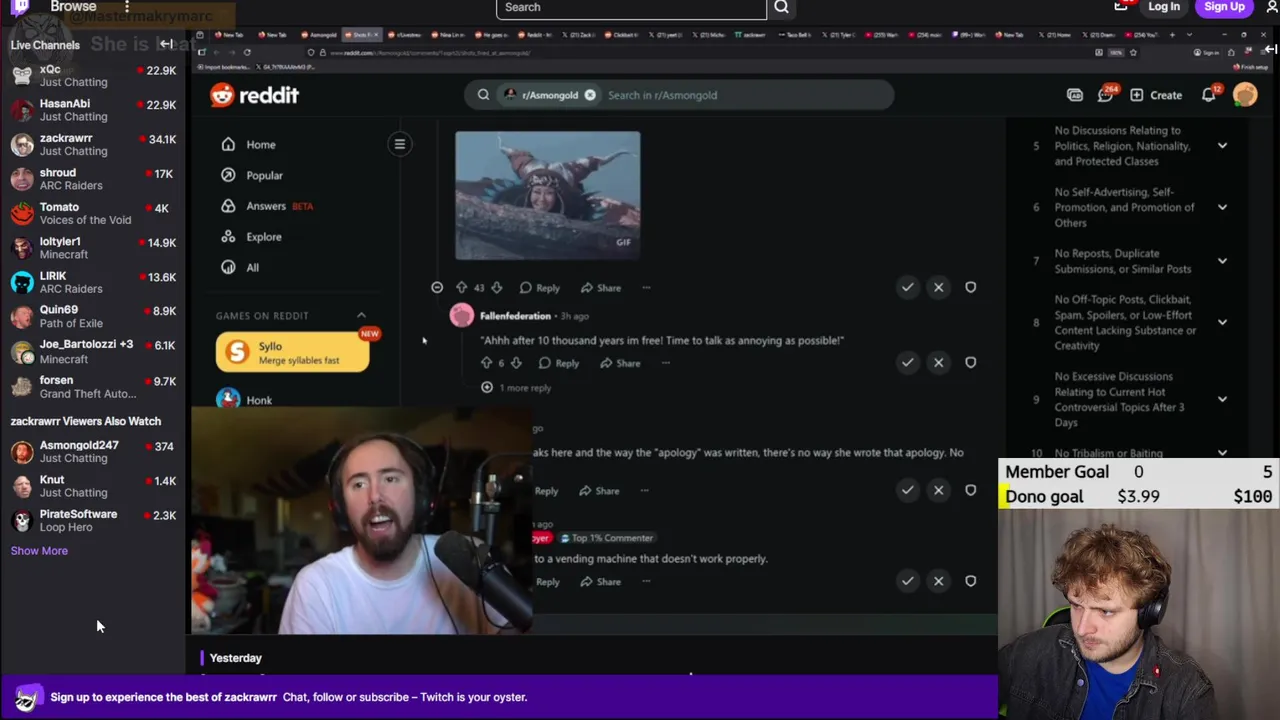Image resolution: width=1280 pixels, height=720 pixels.
Task: Click the Reddit Create post button
Action: click(x=1156, y=95)
